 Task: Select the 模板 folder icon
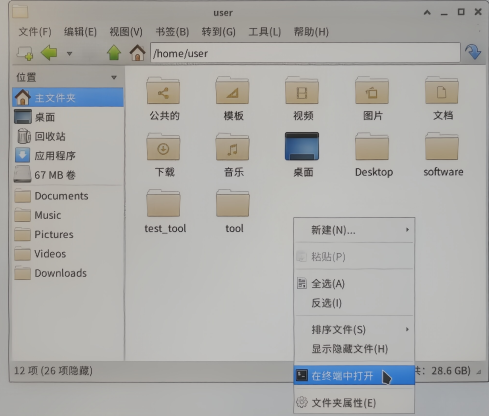click(x=232, y=91)
